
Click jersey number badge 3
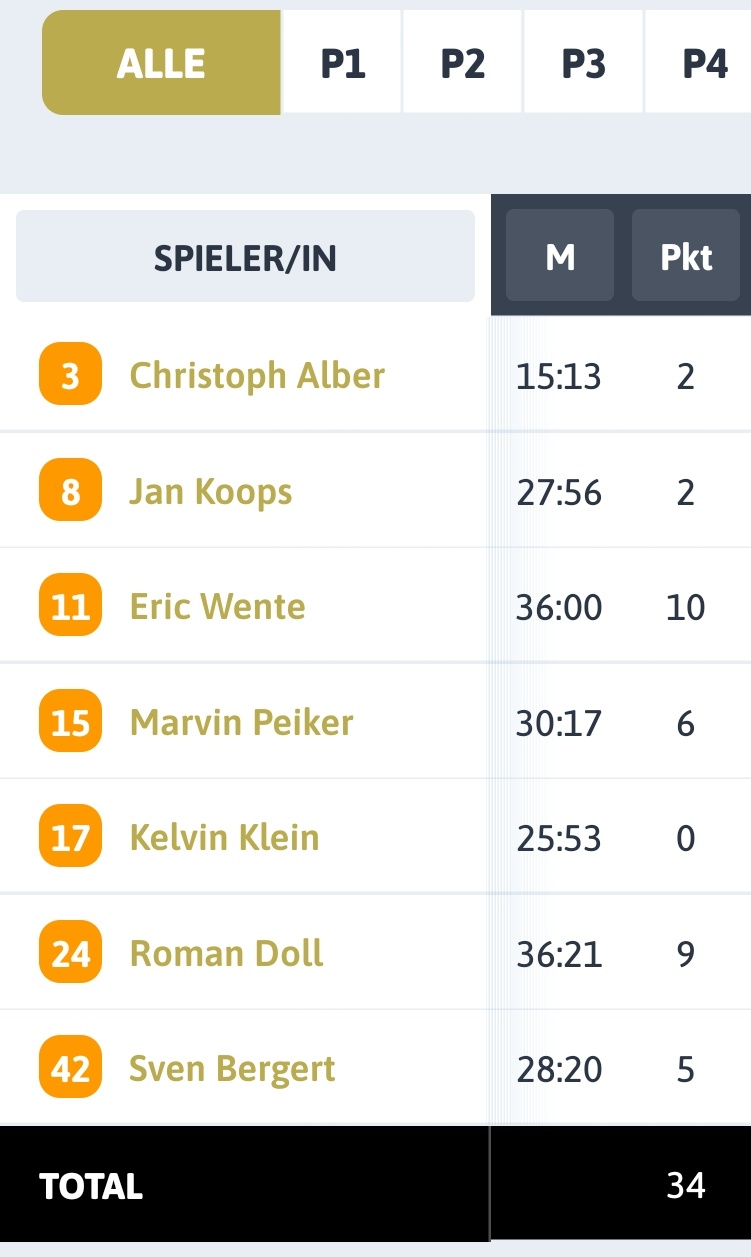coord(70,374)
